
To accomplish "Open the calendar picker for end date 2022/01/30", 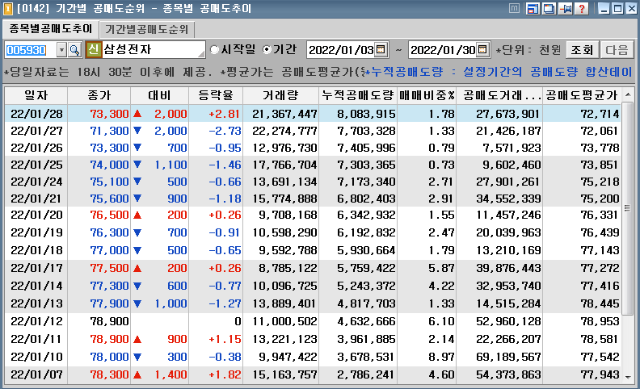I will click(x=482, y=49).
